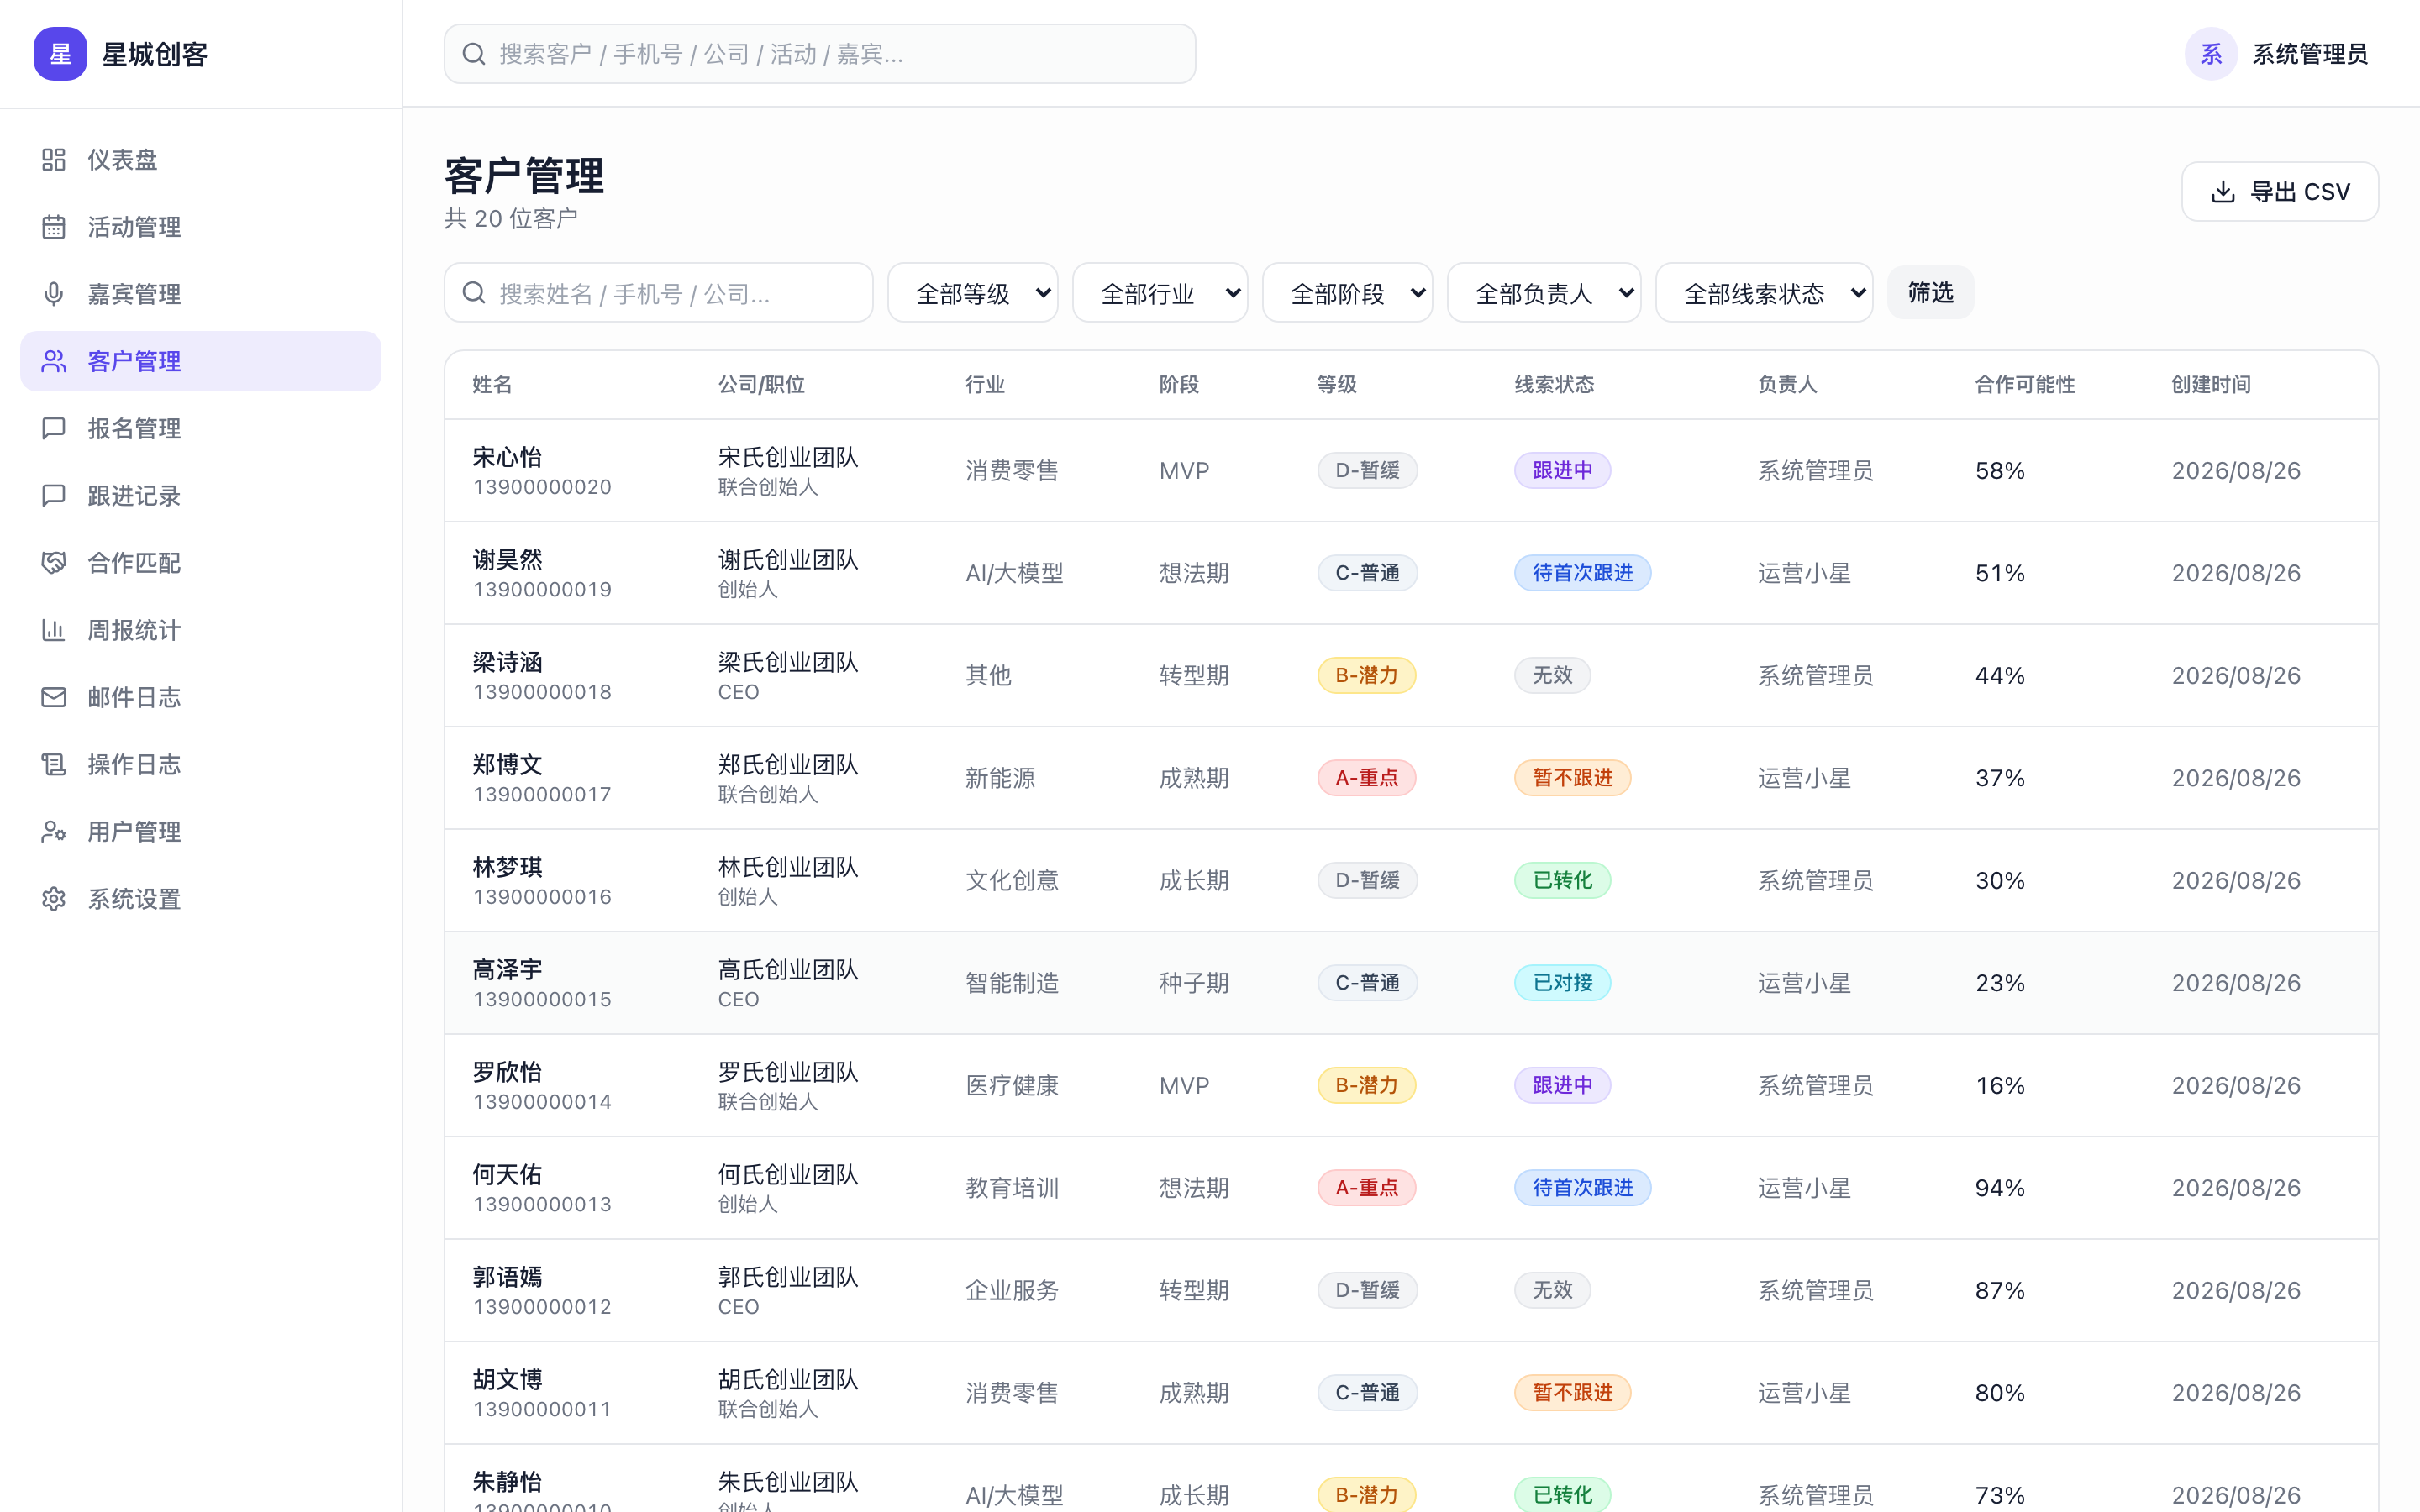Click the 仪表盘 dashboard icon

[x=54, y=160]
